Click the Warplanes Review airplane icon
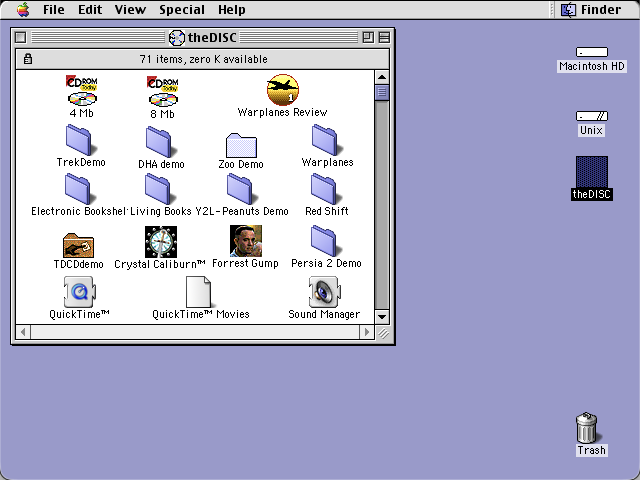 pos(282,90)
